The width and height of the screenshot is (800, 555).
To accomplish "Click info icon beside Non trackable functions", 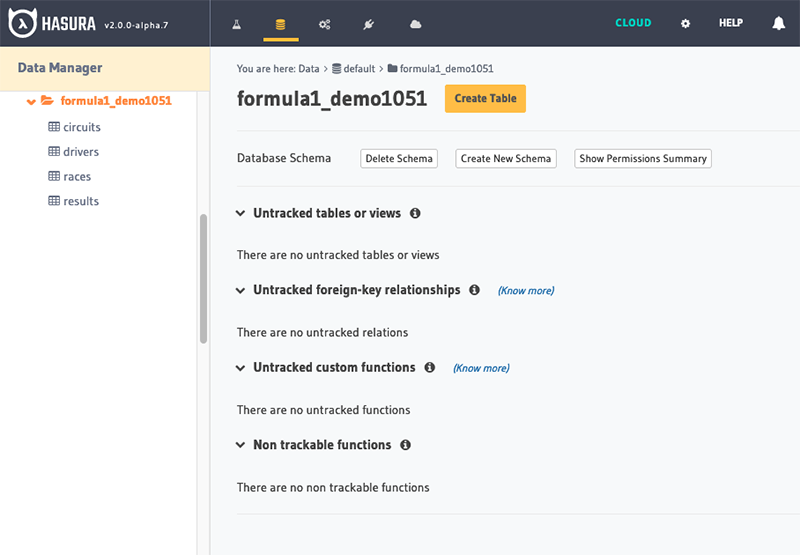I will click(405, 445).
